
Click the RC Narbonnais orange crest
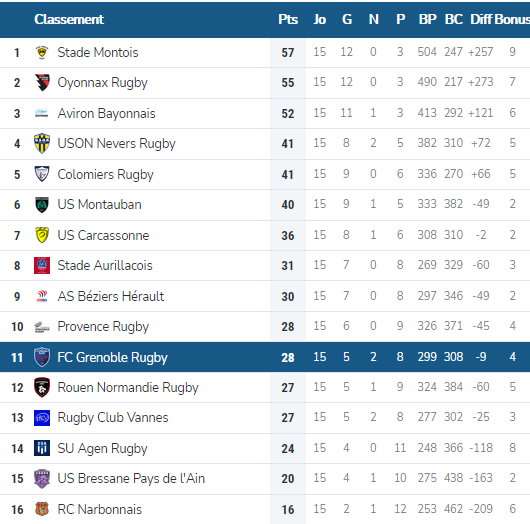pyautogui.click(x=42, y=509)
